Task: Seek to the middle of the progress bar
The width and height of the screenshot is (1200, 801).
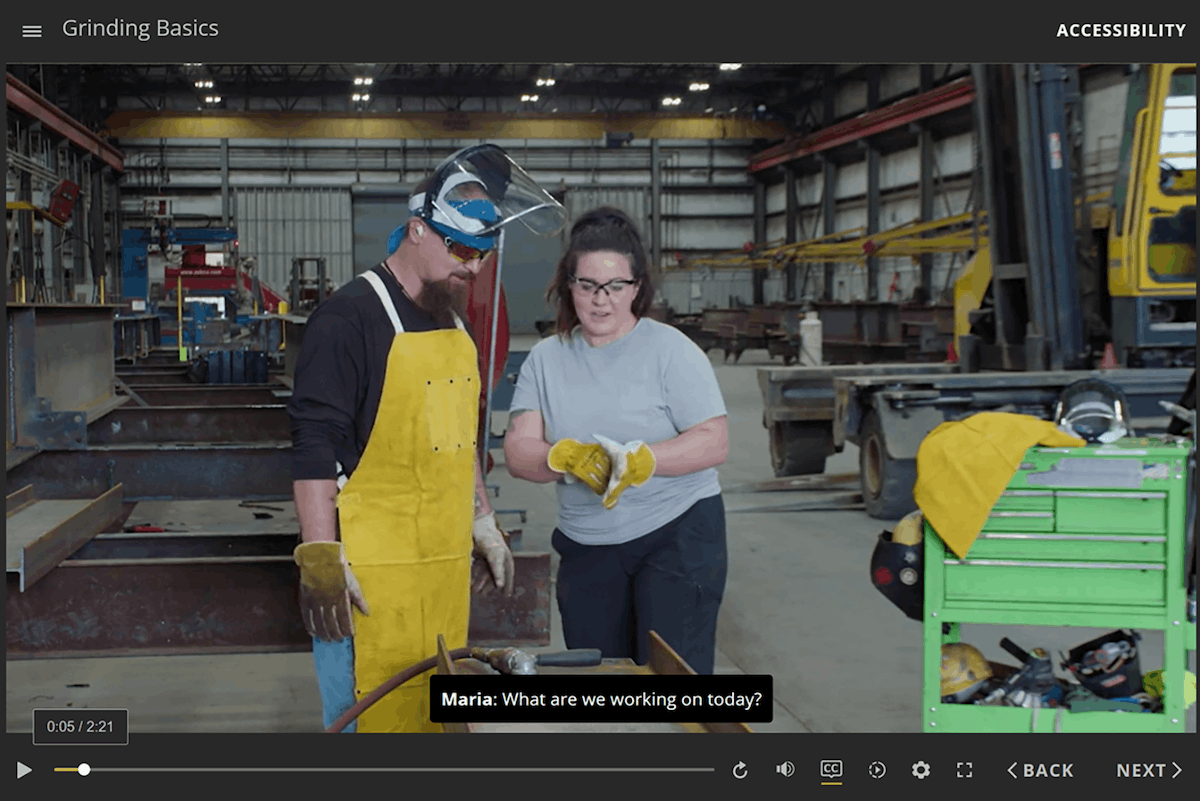Action: coord(384,770)
